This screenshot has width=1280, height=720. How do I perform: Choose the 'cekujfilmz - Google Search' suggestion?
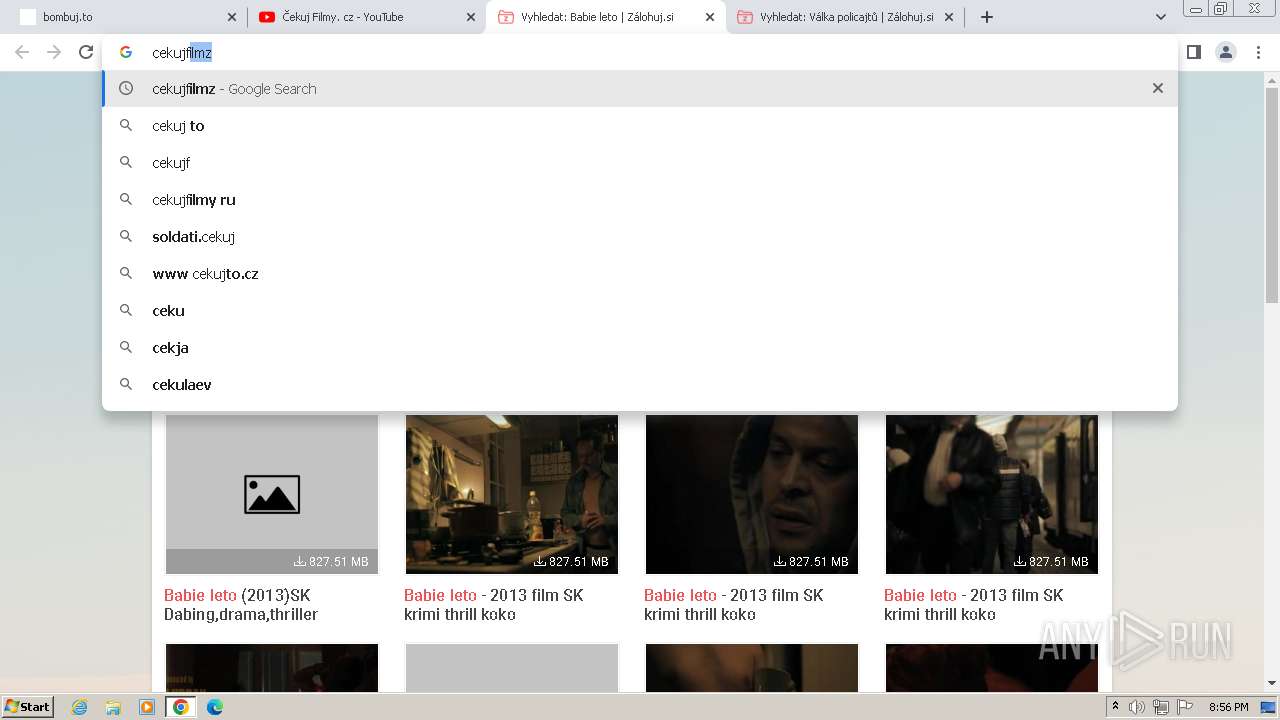[x=640, y=89]
